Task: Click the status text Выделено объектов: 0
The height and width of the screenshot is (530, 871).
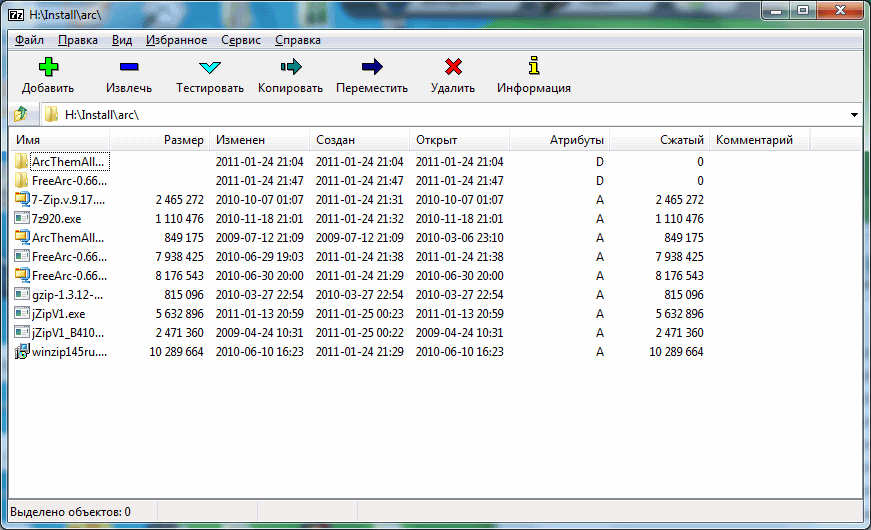Action: [71, 512]
